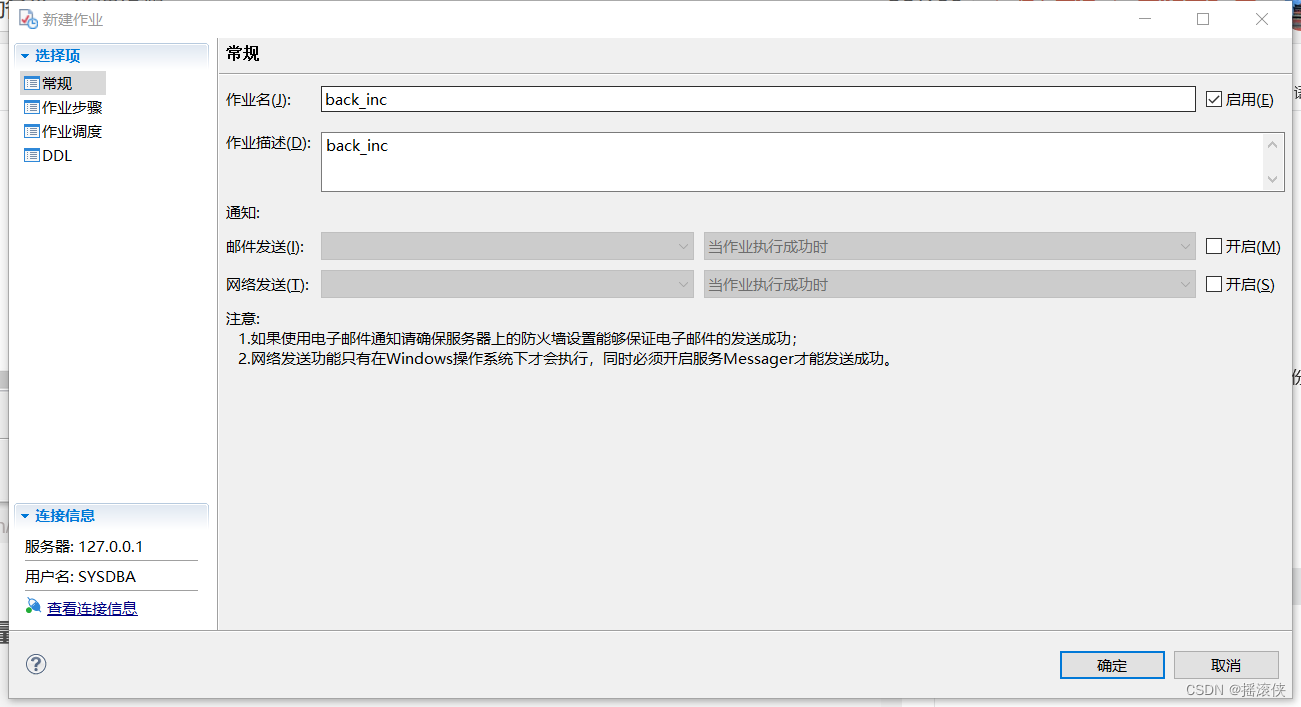1301x707 pixels.
Task: Click the 作业描述 text area
Action: coord(793,161)
